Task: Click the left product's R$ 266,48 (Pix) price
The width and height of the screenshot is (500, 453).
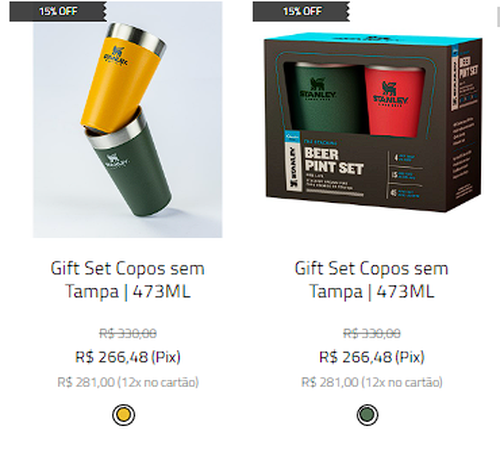Action: pyautogui.click(x=128, y=357)
